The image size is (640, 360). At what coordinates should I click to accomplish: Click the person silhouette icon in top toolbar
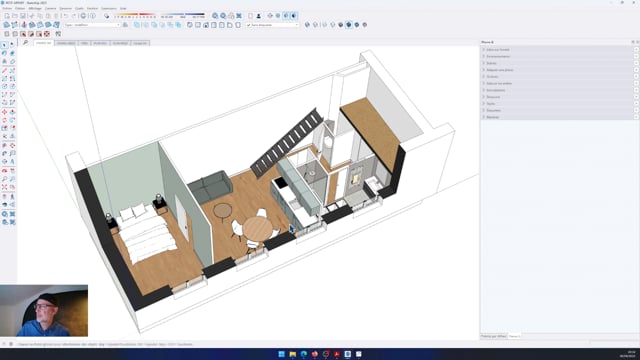(258, 16)
